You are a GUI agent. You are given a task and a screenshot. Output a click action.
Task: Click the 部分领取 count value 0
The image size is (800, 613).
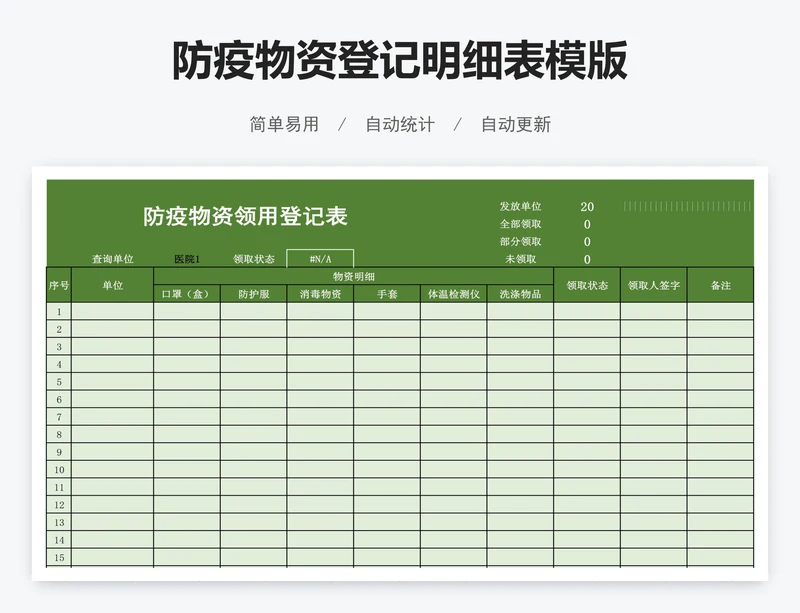587,242
